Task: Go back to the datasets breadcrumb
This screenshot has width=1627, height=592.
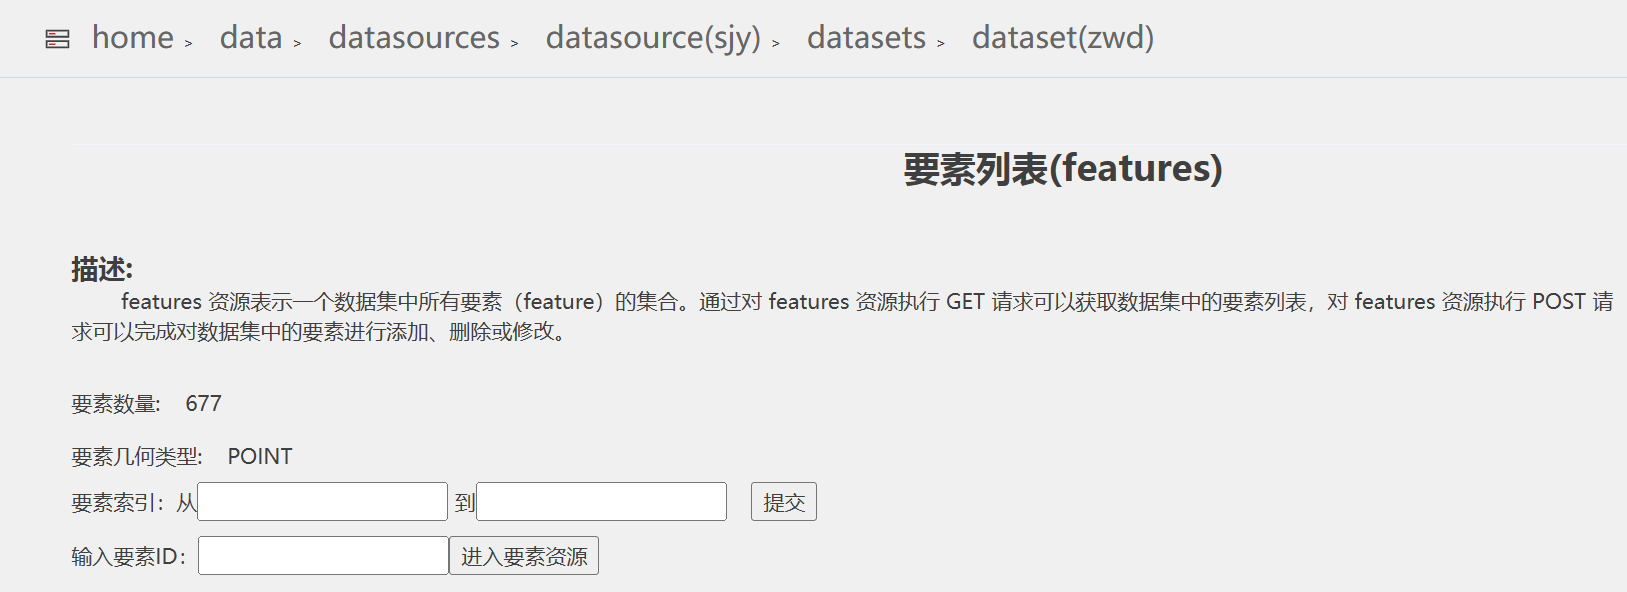Action: tap(866, 38)
